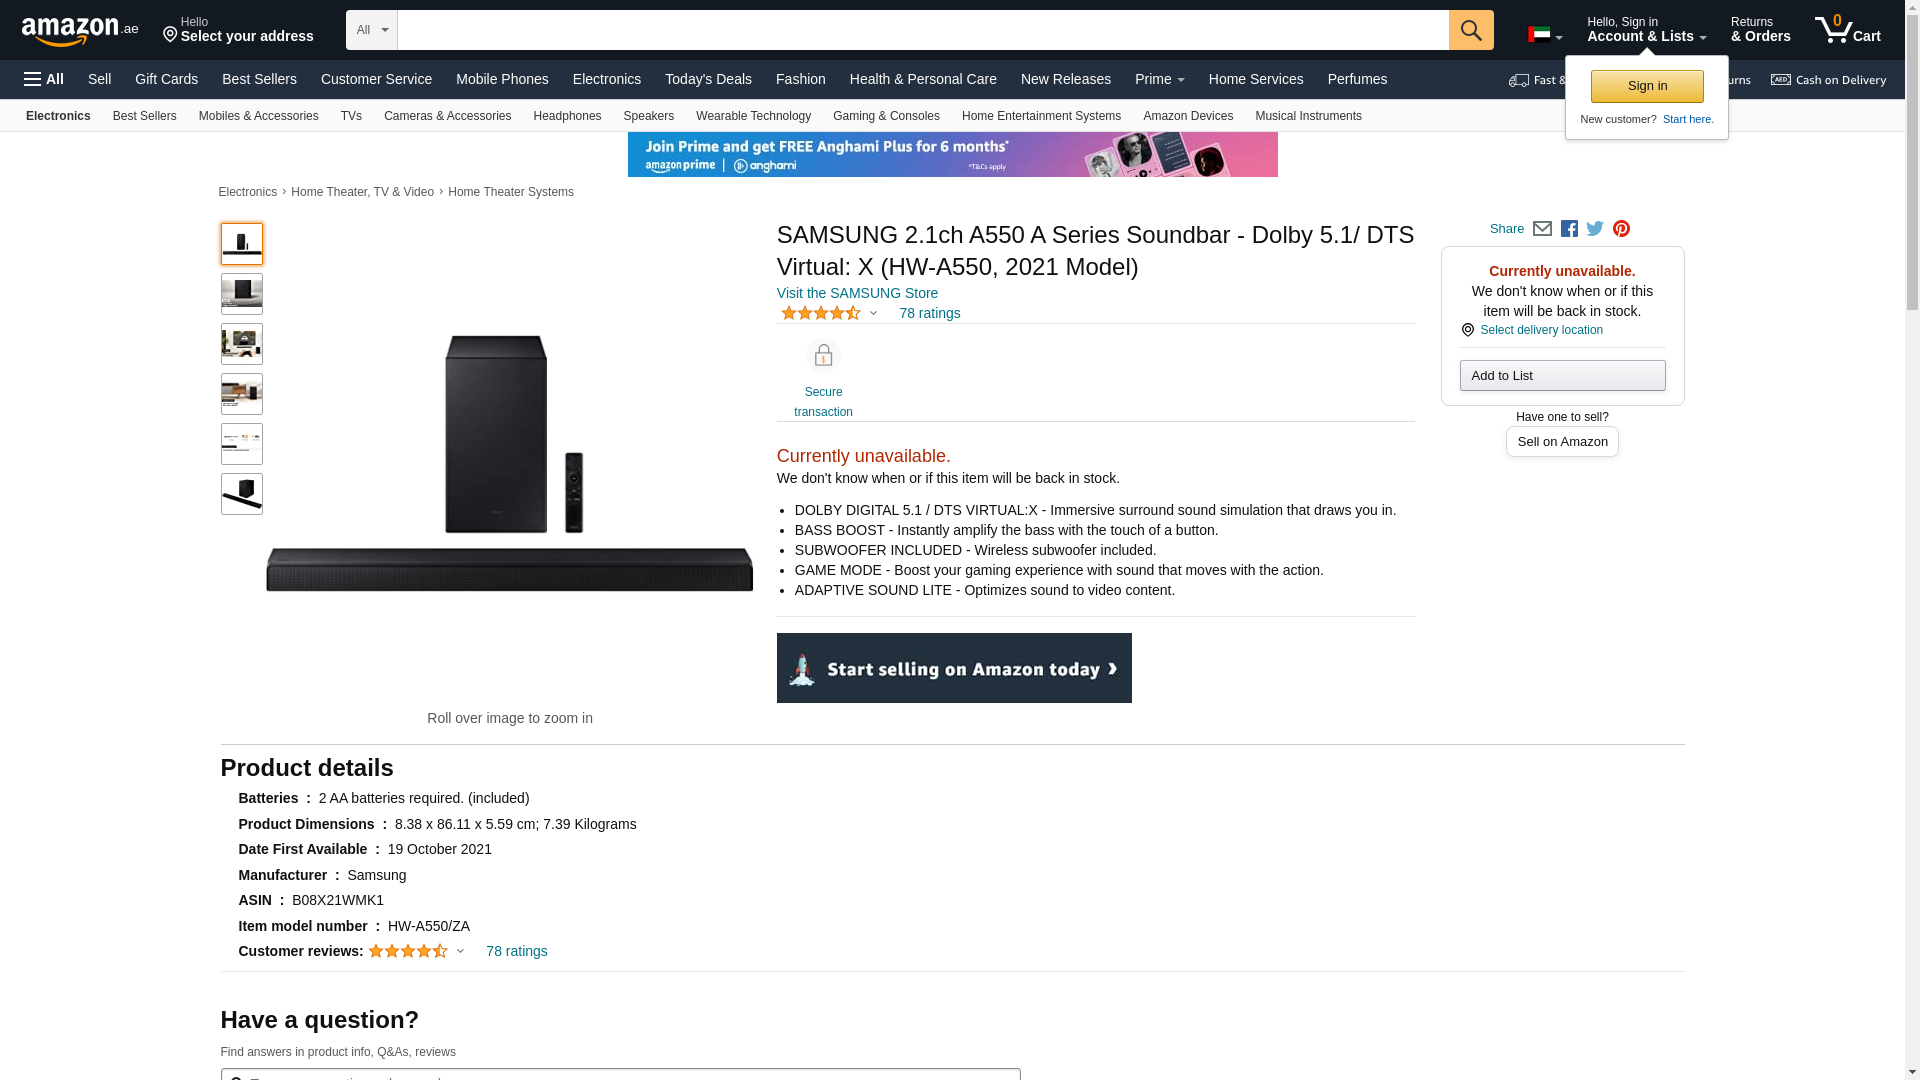Click the Add to List button

point(1562,376)
